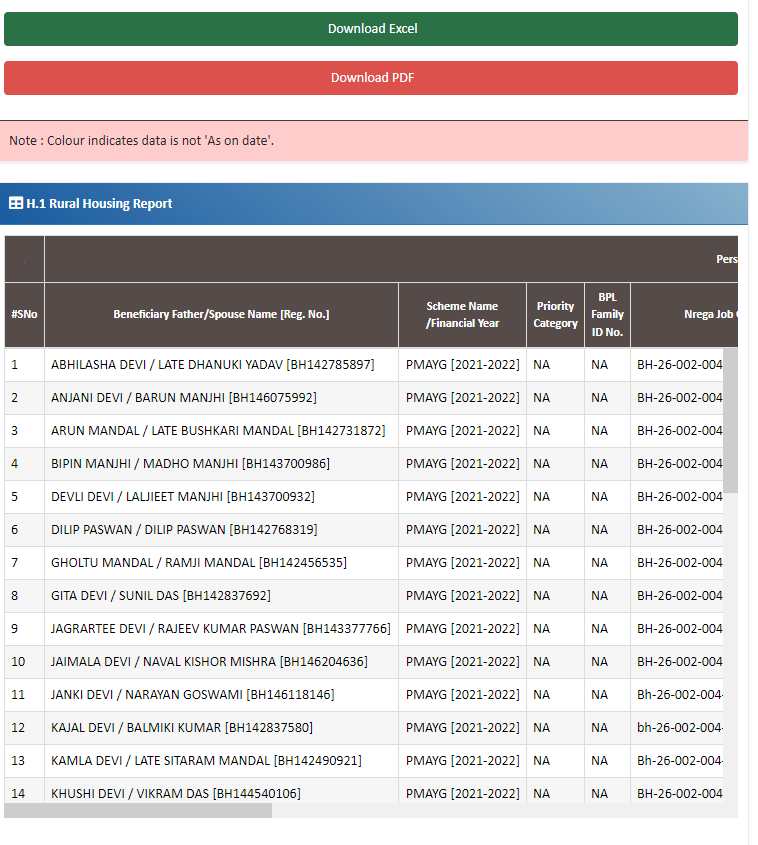Click Priority Category NA in JANKI DEVI row
This screenshot has height=845, width=758.
(x=541, y=695)
